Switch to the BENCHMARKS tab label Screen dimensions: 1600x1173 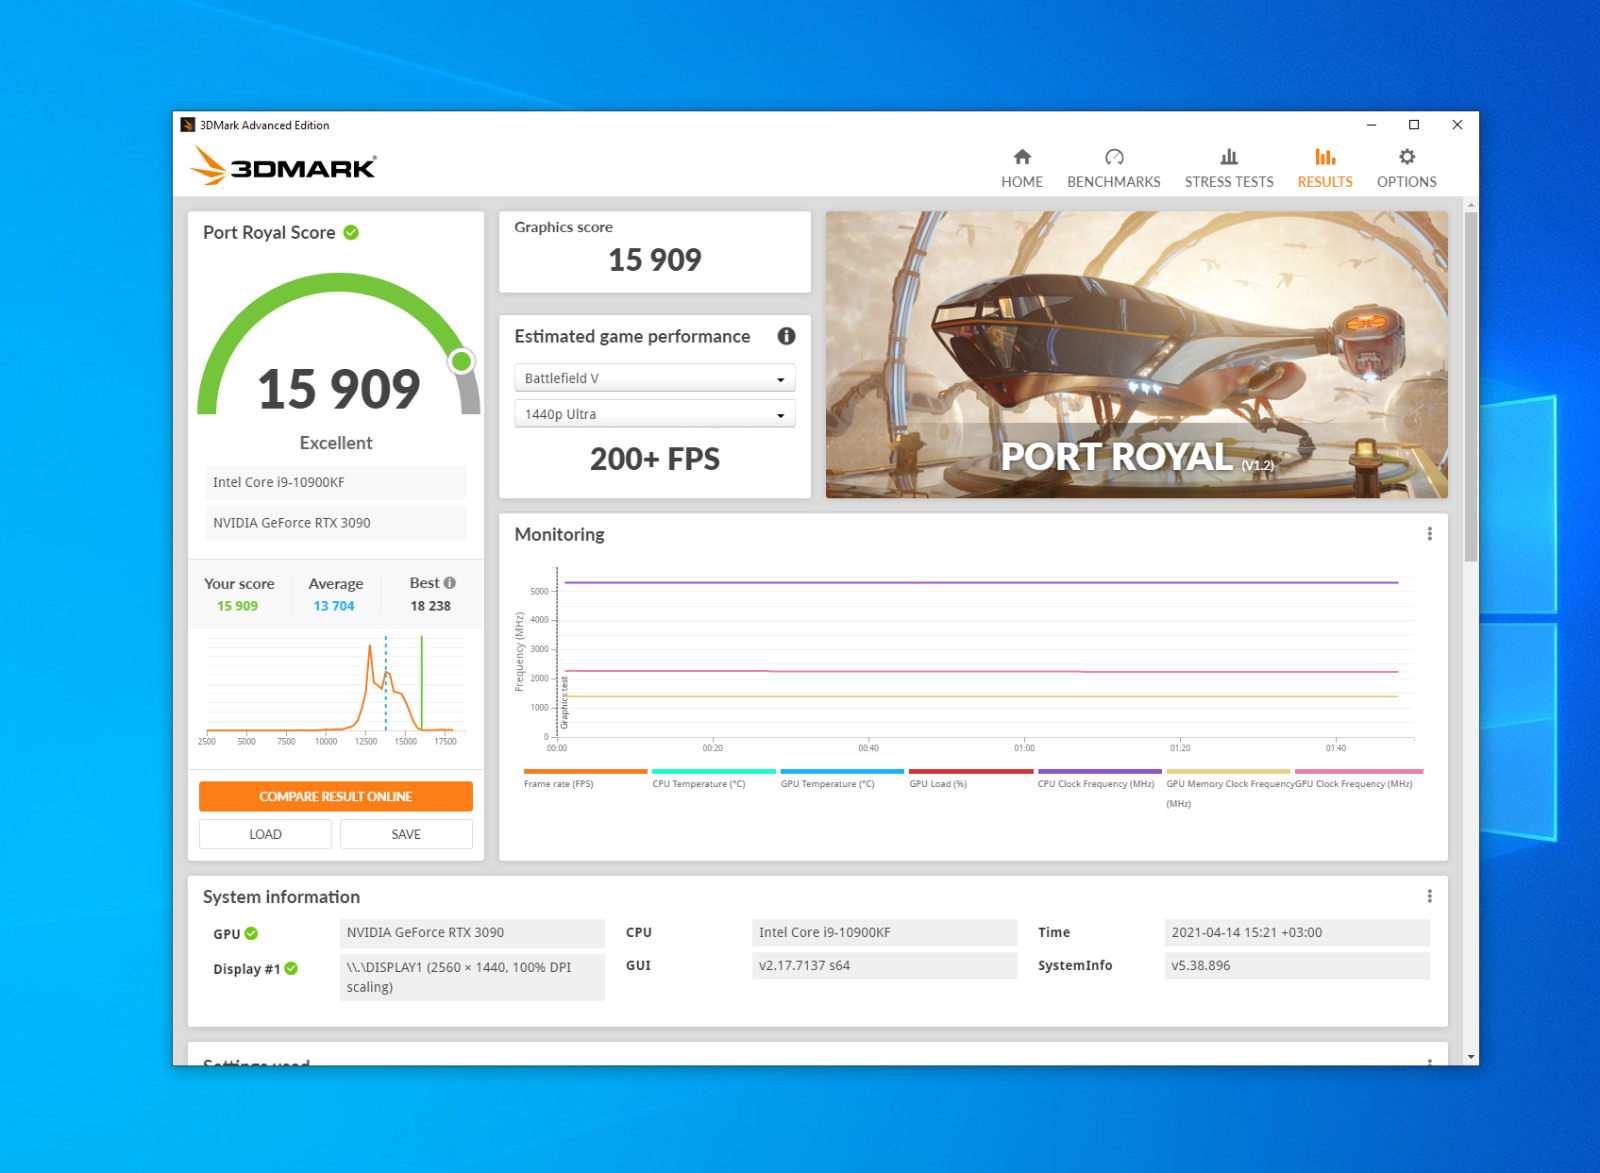tap(1114, 182)
